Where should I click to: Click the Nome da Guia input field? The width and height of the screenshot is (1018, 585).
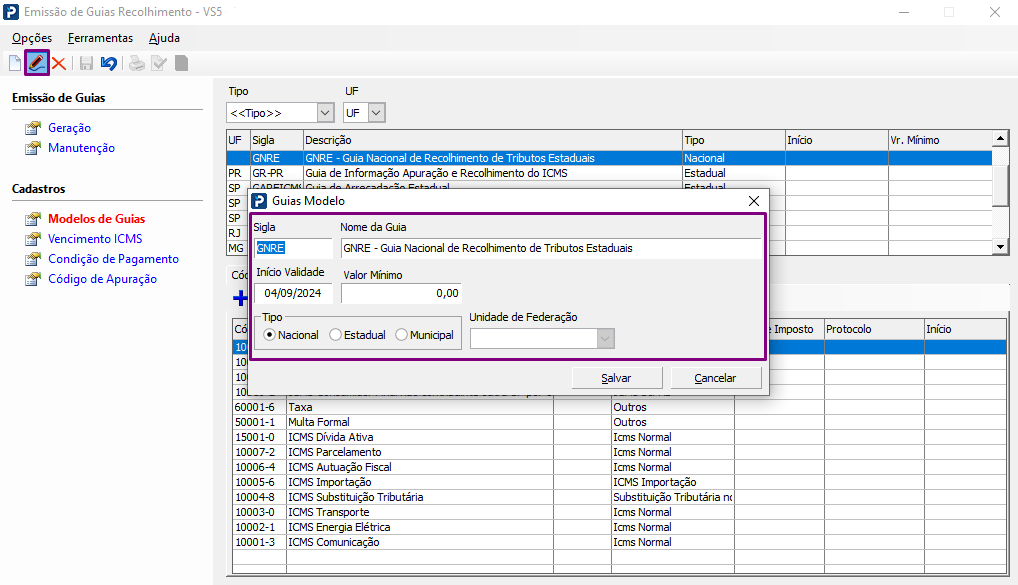[x=551, y=248]
